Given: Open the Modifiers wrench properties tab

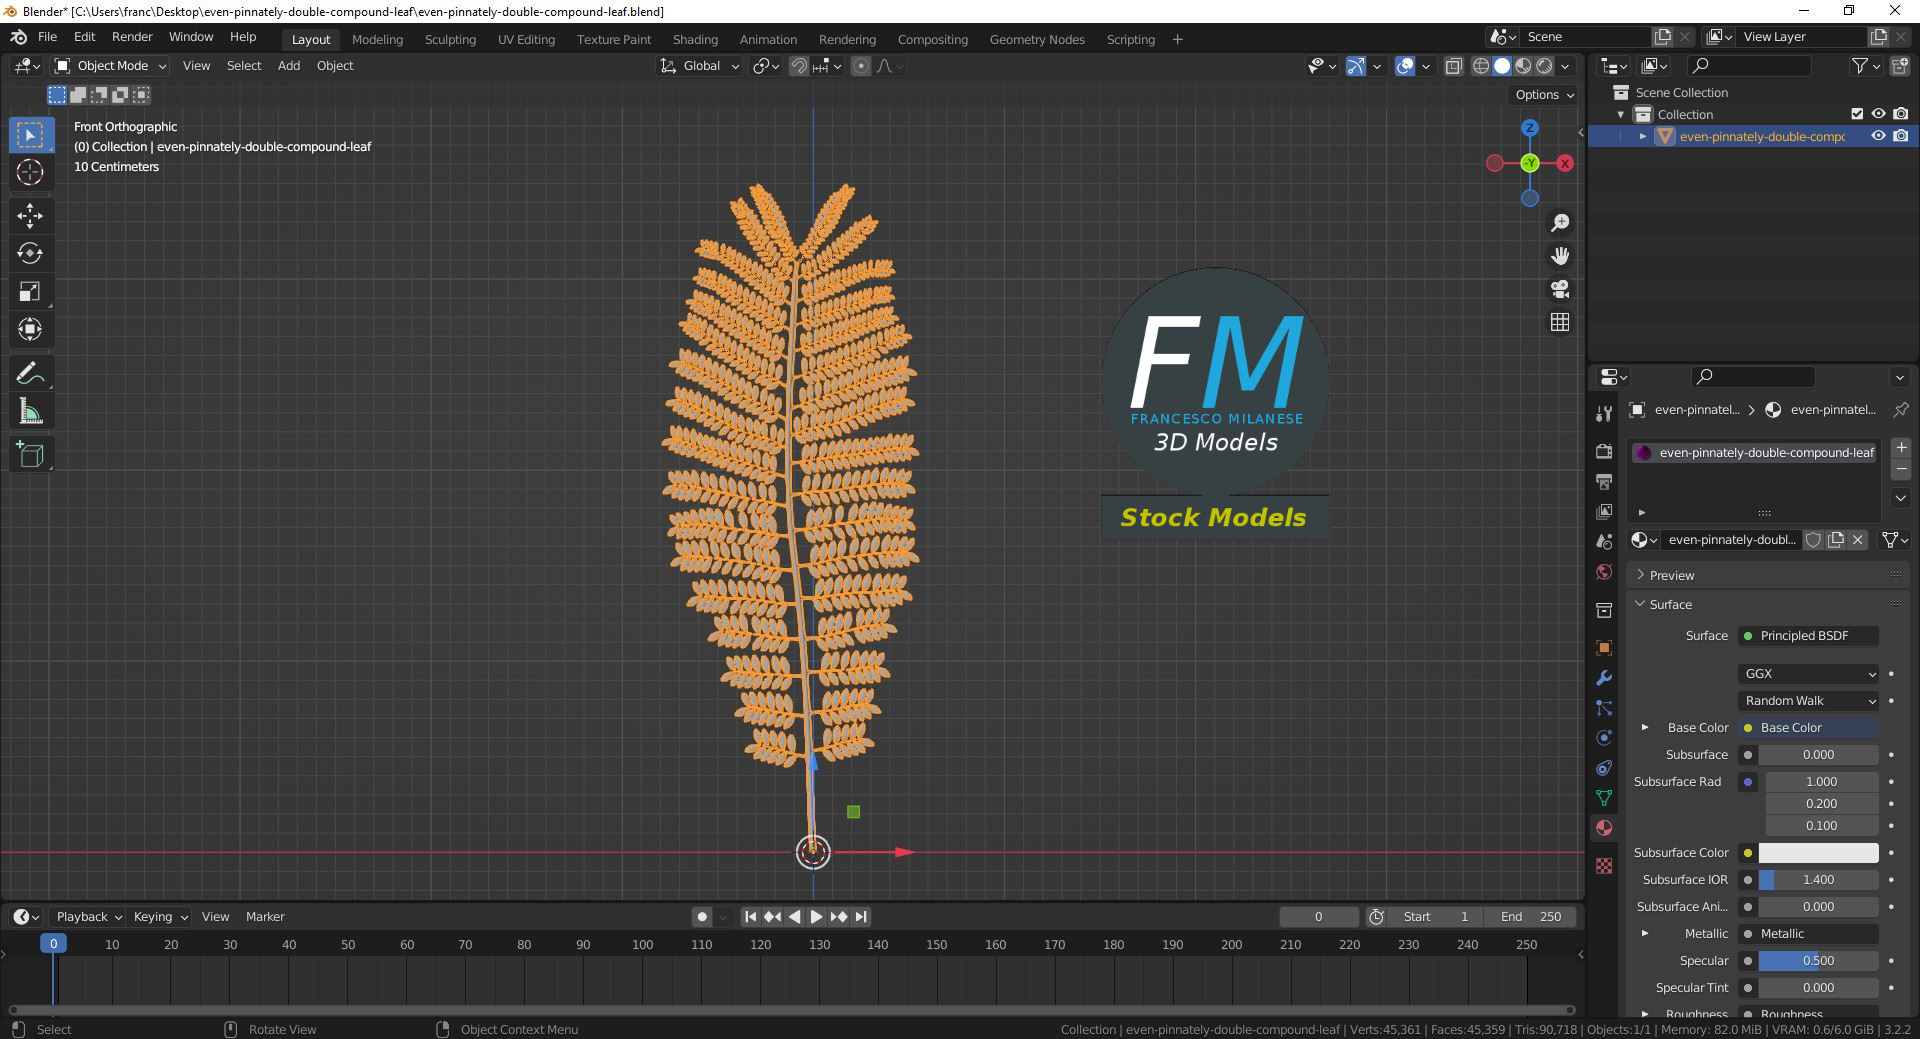Looking at the screenshot, I should 1604,678.
